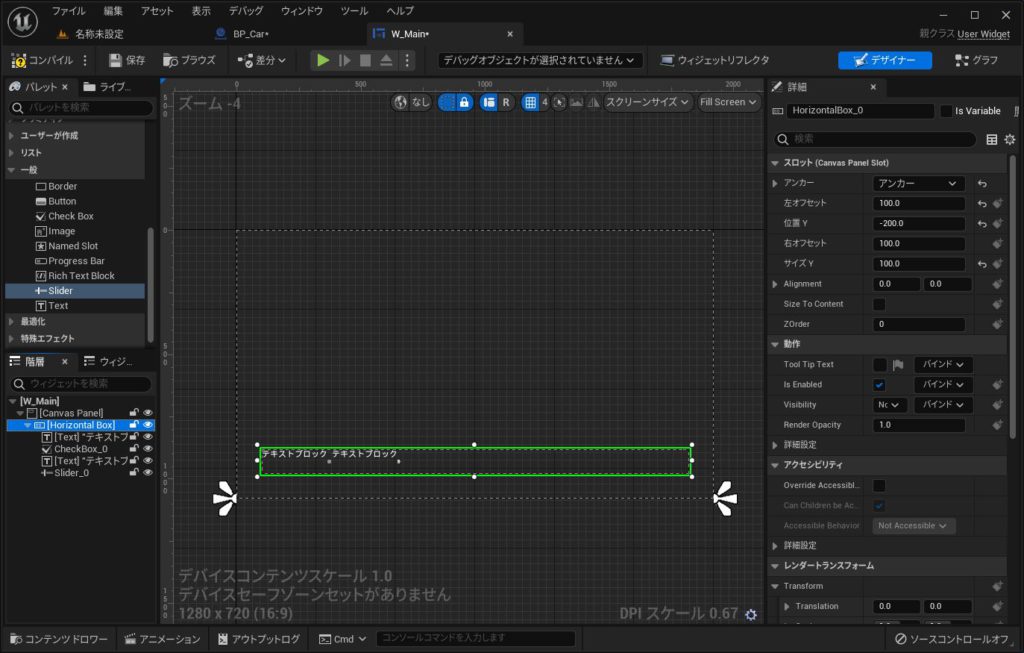Viewport: 1024px width, 653px height.
Task: Open the compile options three-dot menu
Action: (x=85, y=60)
